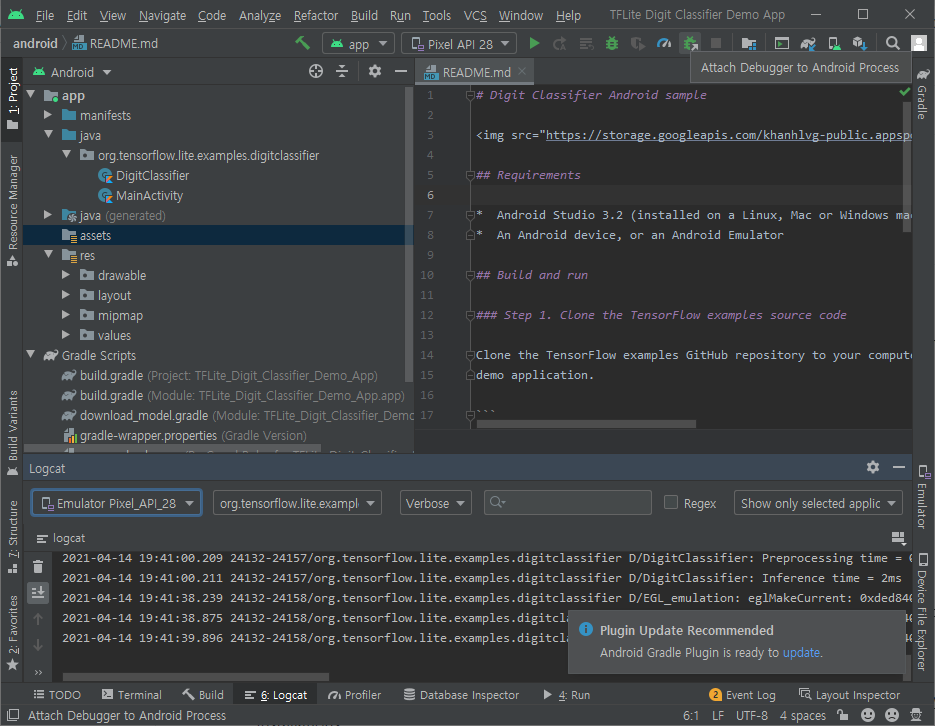Image resolution: width=935 pixels, height=726 pixels.
Task: Click Collapse All icon in Project panel
Action: coord(342,72)
